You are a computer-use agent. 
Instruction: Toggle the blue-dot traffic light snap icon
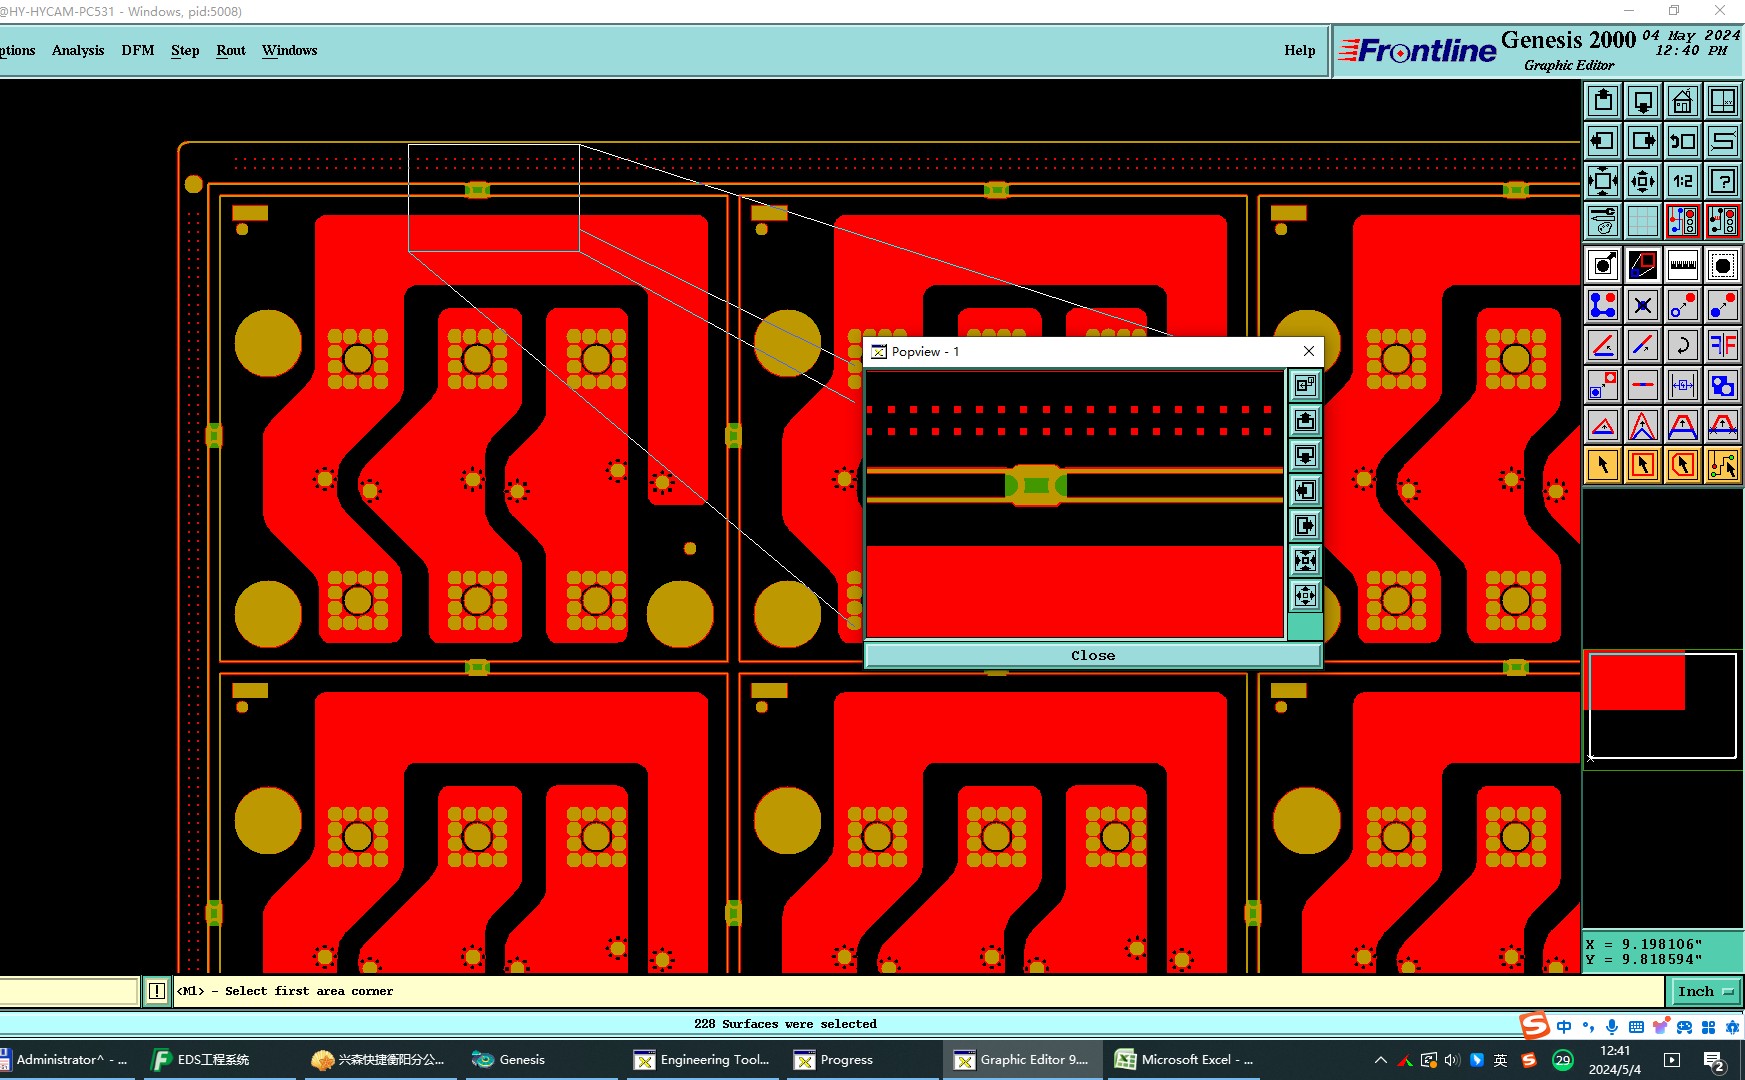(x=1683, y=221)
